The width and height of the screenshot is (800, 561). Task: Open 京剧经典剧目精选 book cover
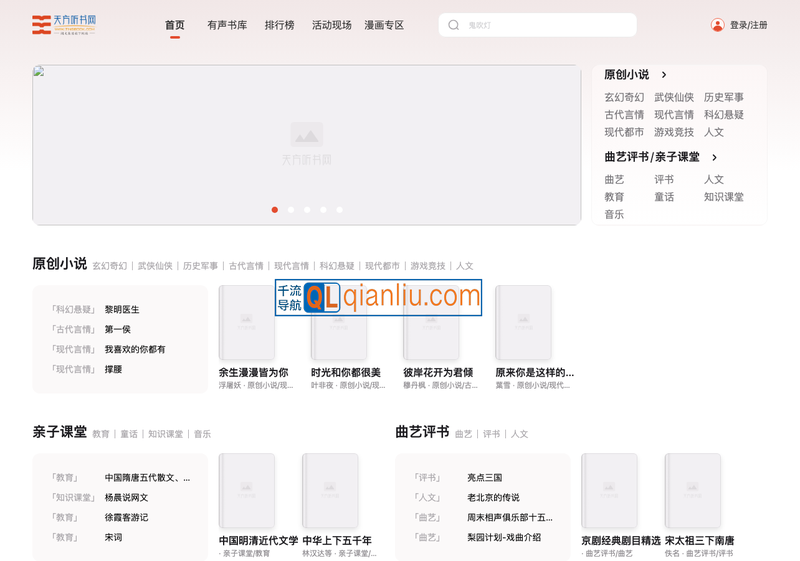coord(609,491)
